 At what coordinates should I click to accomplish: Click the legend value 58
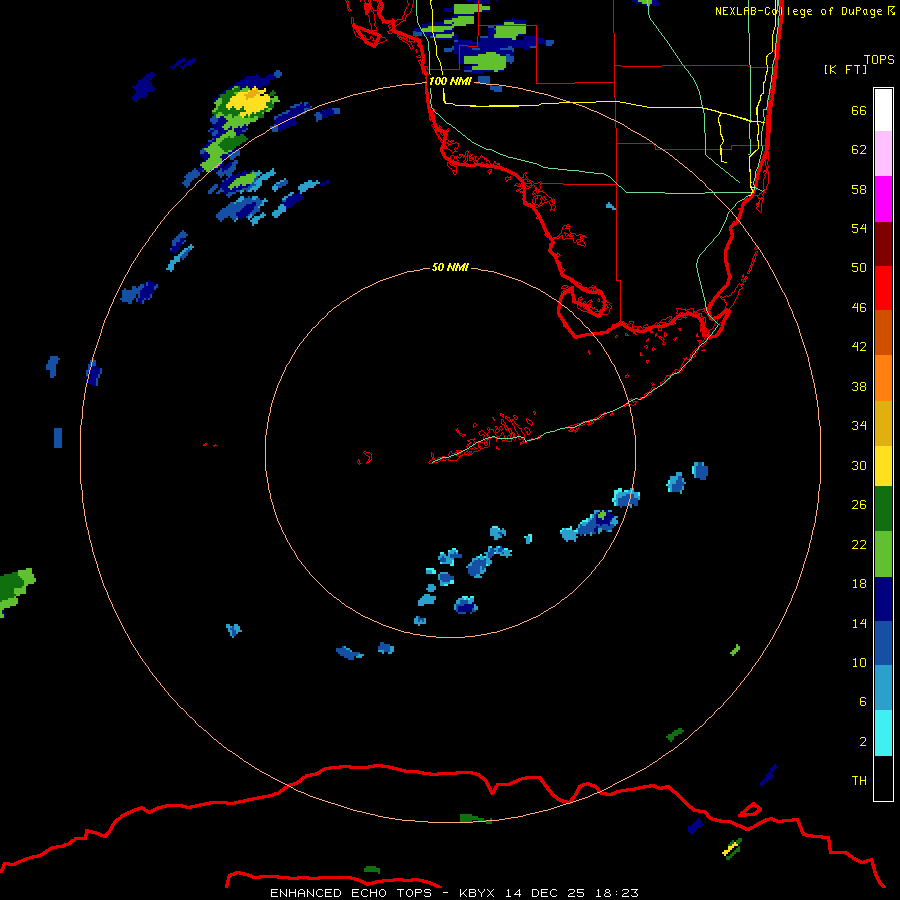(x=859, y=189)
